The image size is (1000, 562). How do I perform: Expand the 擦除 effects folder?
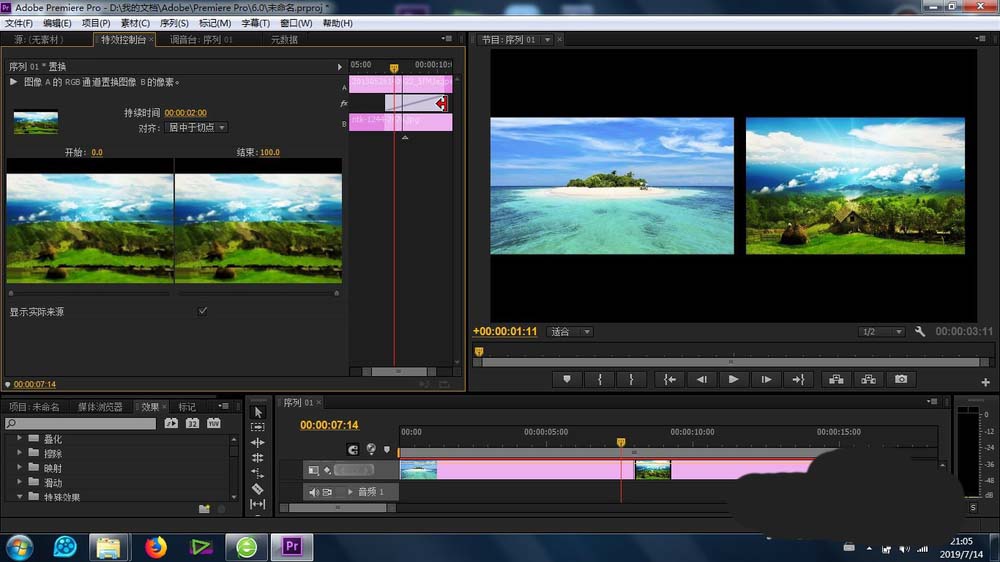click(x=19, y=453)
